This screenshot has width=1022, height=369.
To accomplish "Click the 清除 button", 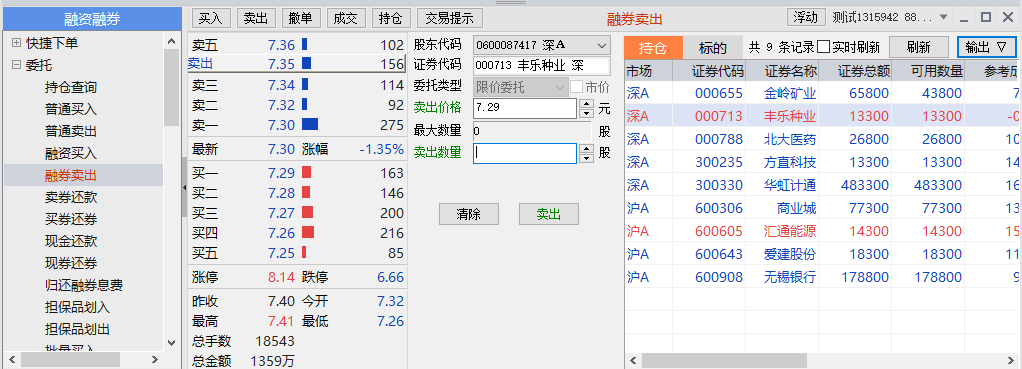I will [469, 214].
